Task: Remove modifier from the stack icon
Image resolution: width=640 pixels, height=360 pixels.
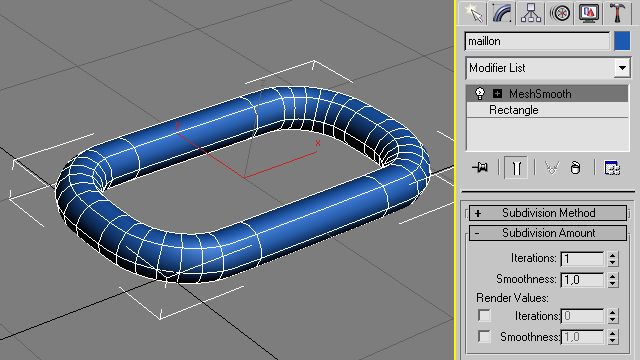Action: coord(575,167)
